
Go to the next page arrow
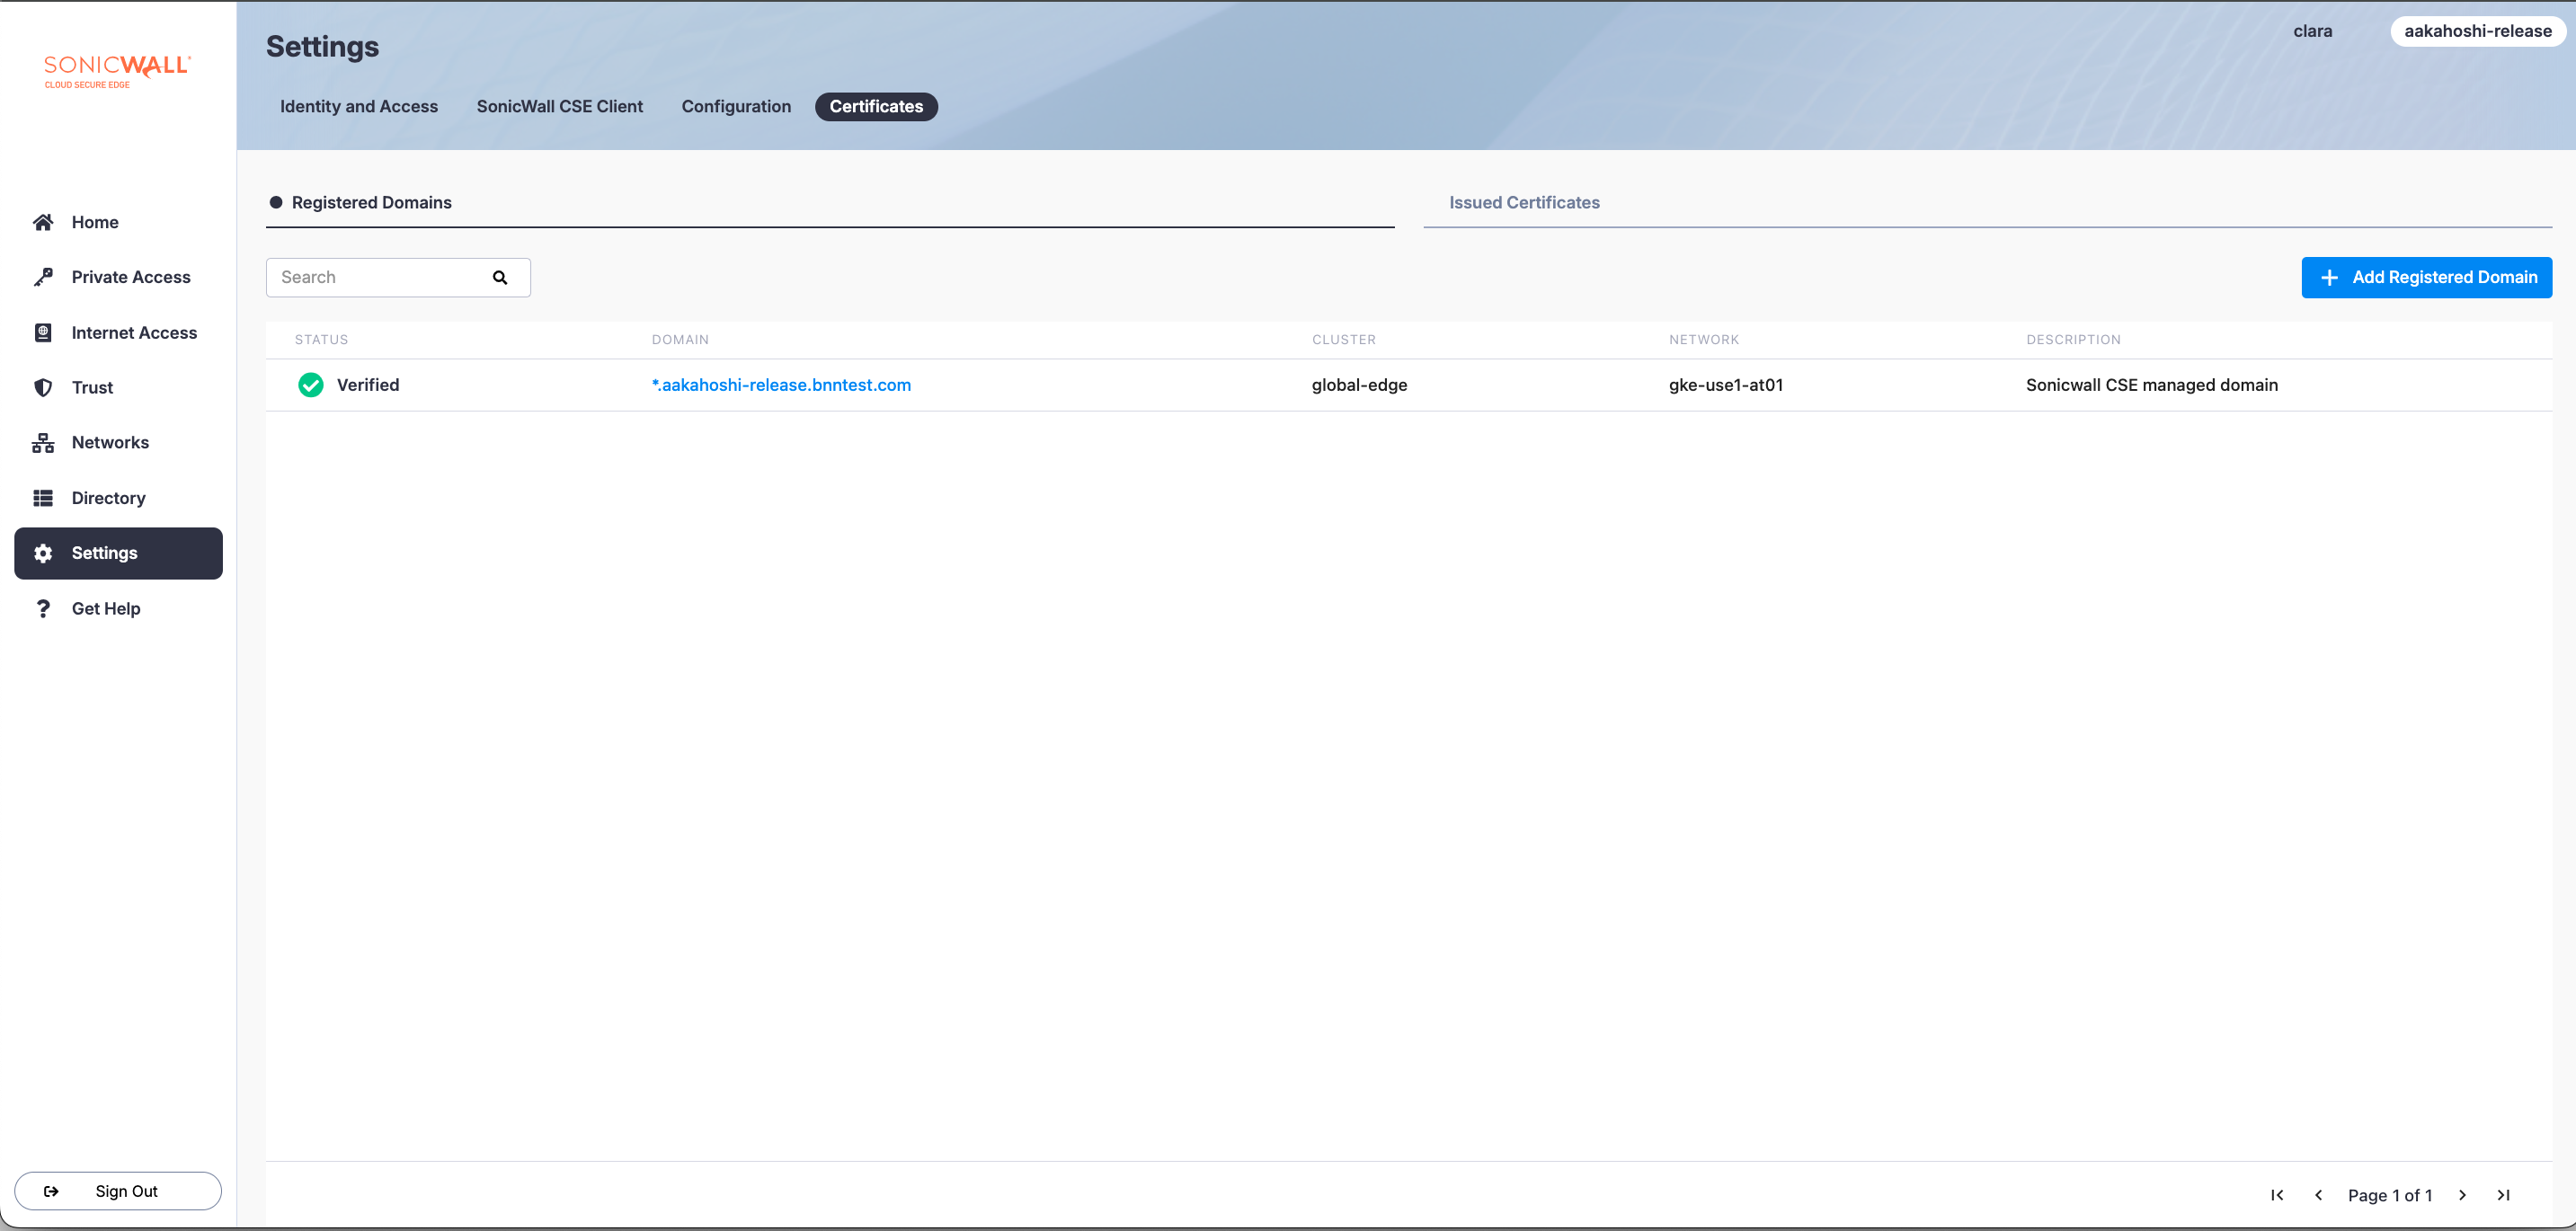[2463, 1195]
